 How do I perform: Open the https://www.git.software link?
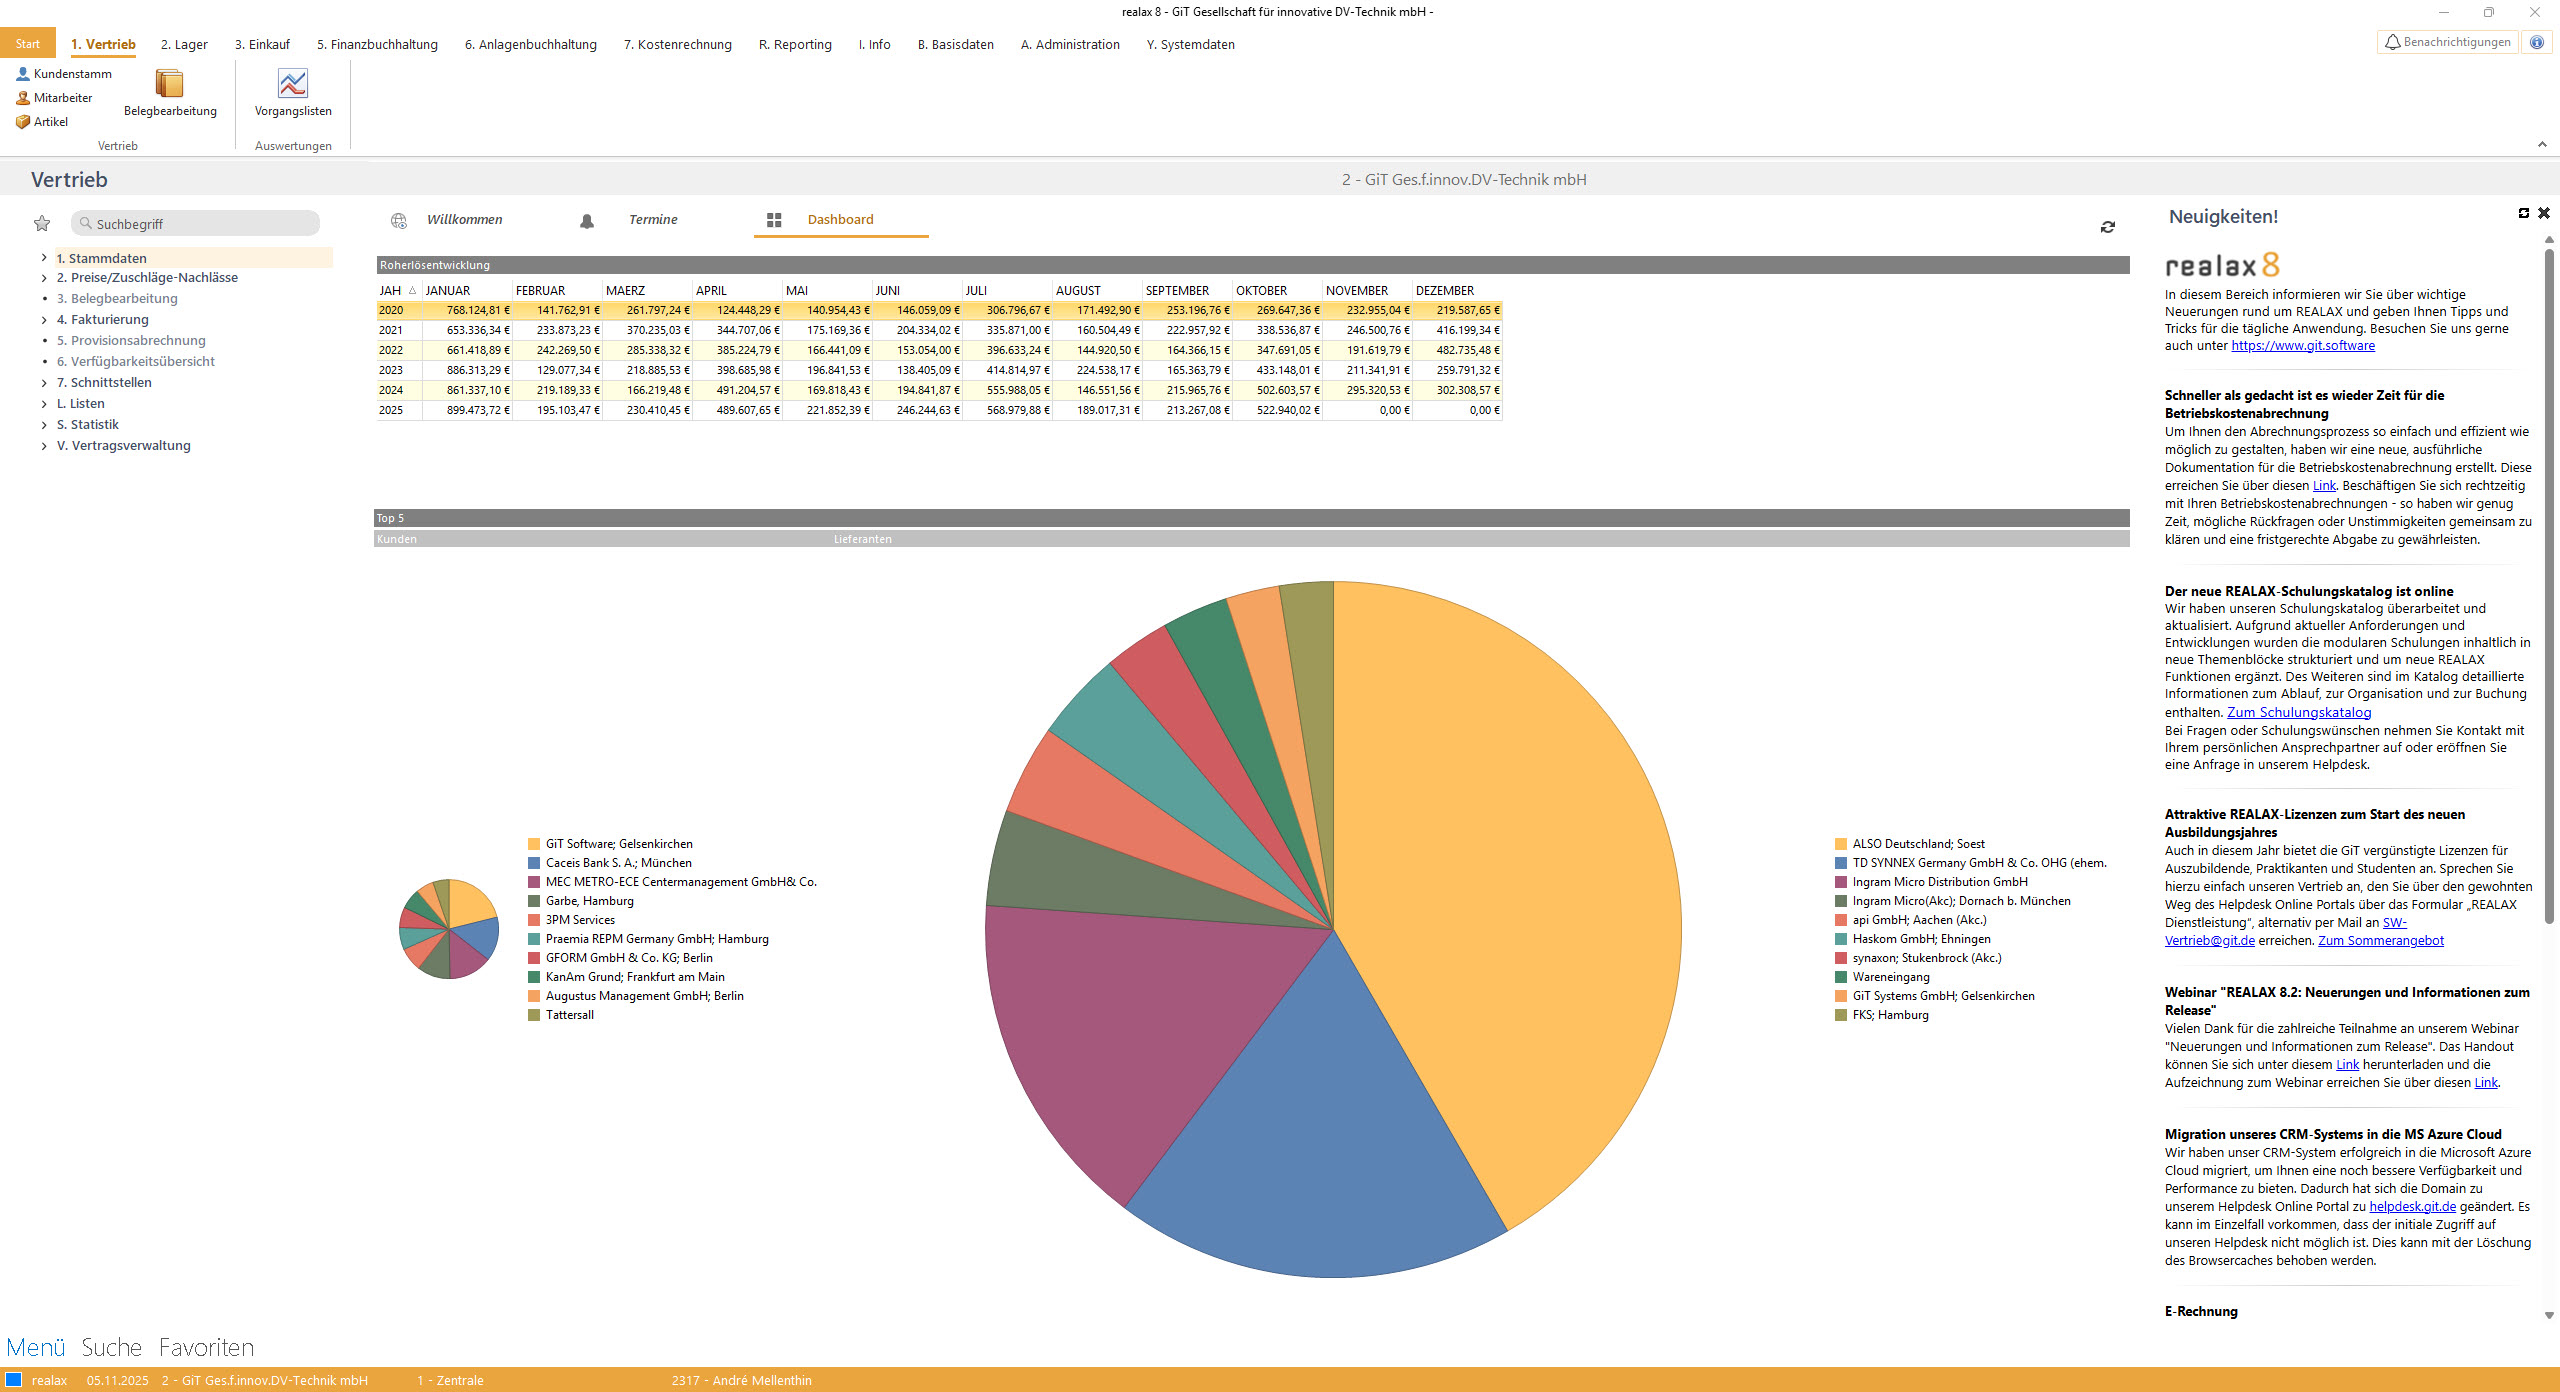point(2302,346)
